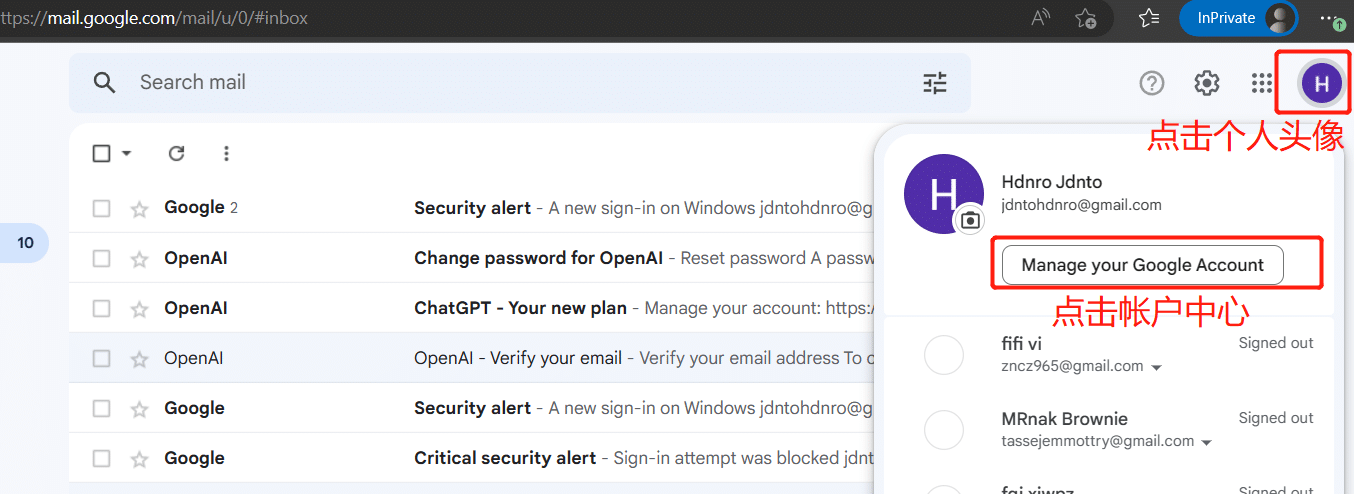Screen dimensions: 1354x494
Task: Tick the select-all checkbox in the toolbar
Action: 101,153
